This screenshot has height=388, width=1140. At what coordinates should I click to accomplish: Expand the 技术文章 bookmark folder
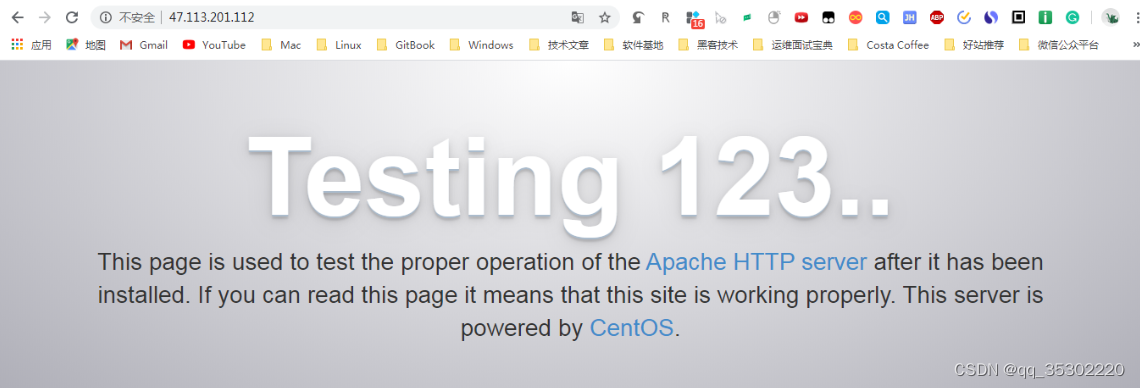pyautogui.click(x=558, y=45)
